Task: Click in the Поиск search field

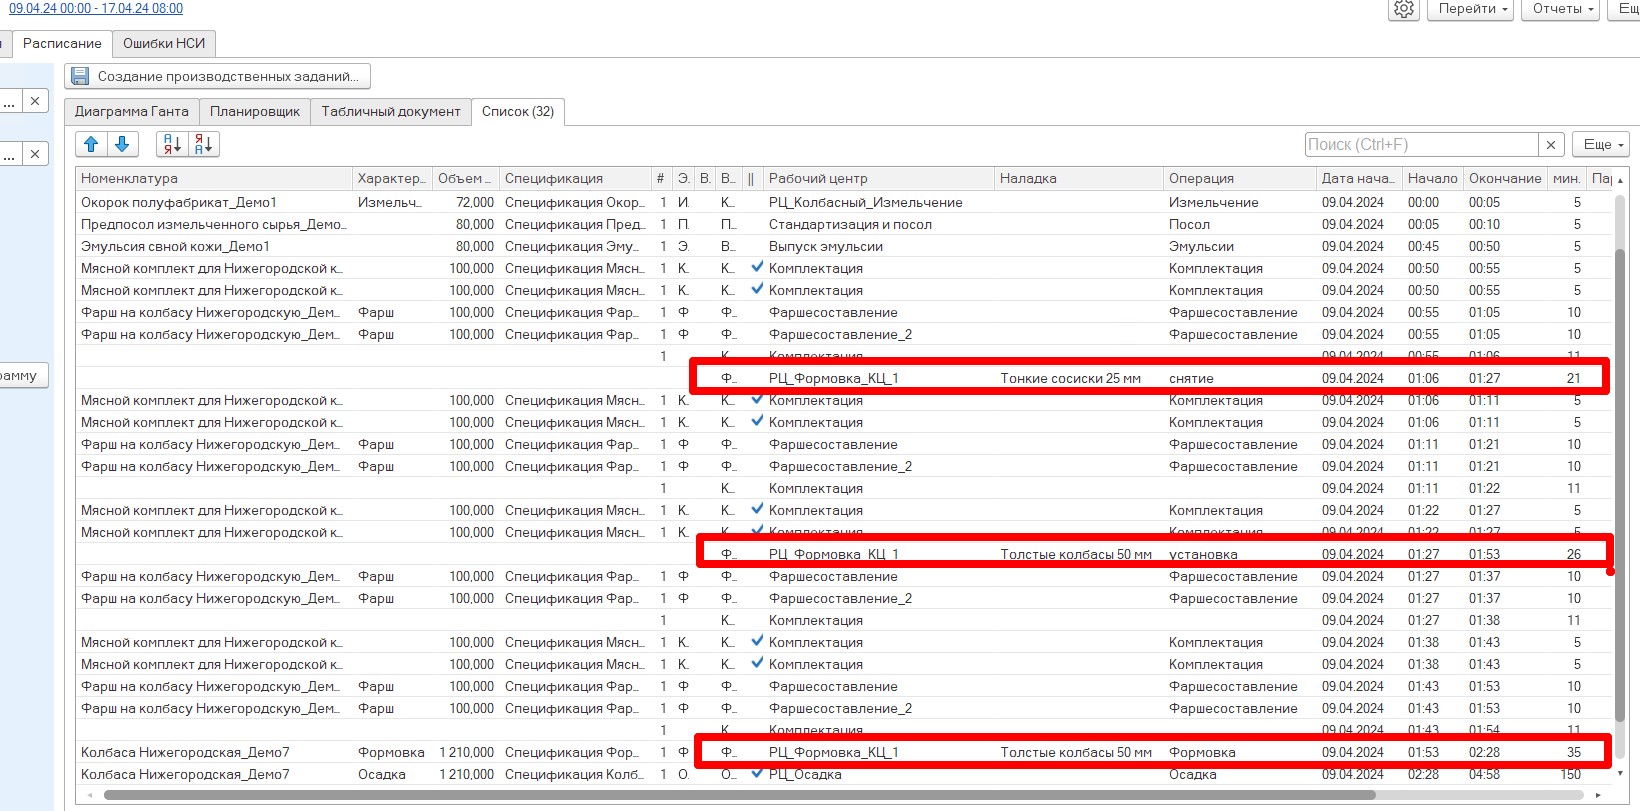Action: (1420, 145)
